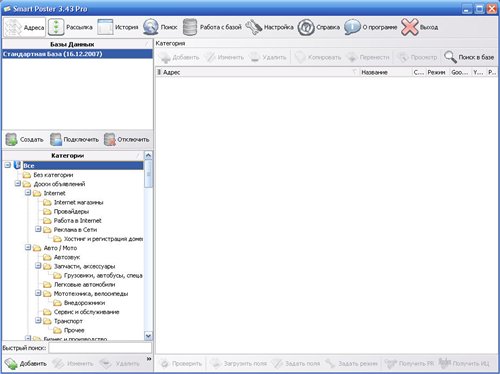500x374 pixels.
Task: Collapse the Транспорт tree node
Action: (38, 321)
